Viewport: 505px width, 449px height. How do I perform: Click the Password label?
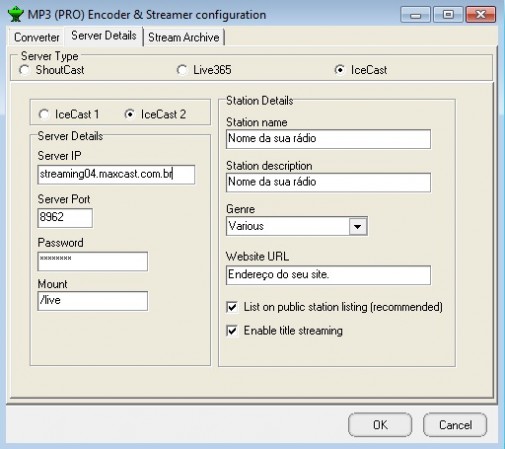60,243
